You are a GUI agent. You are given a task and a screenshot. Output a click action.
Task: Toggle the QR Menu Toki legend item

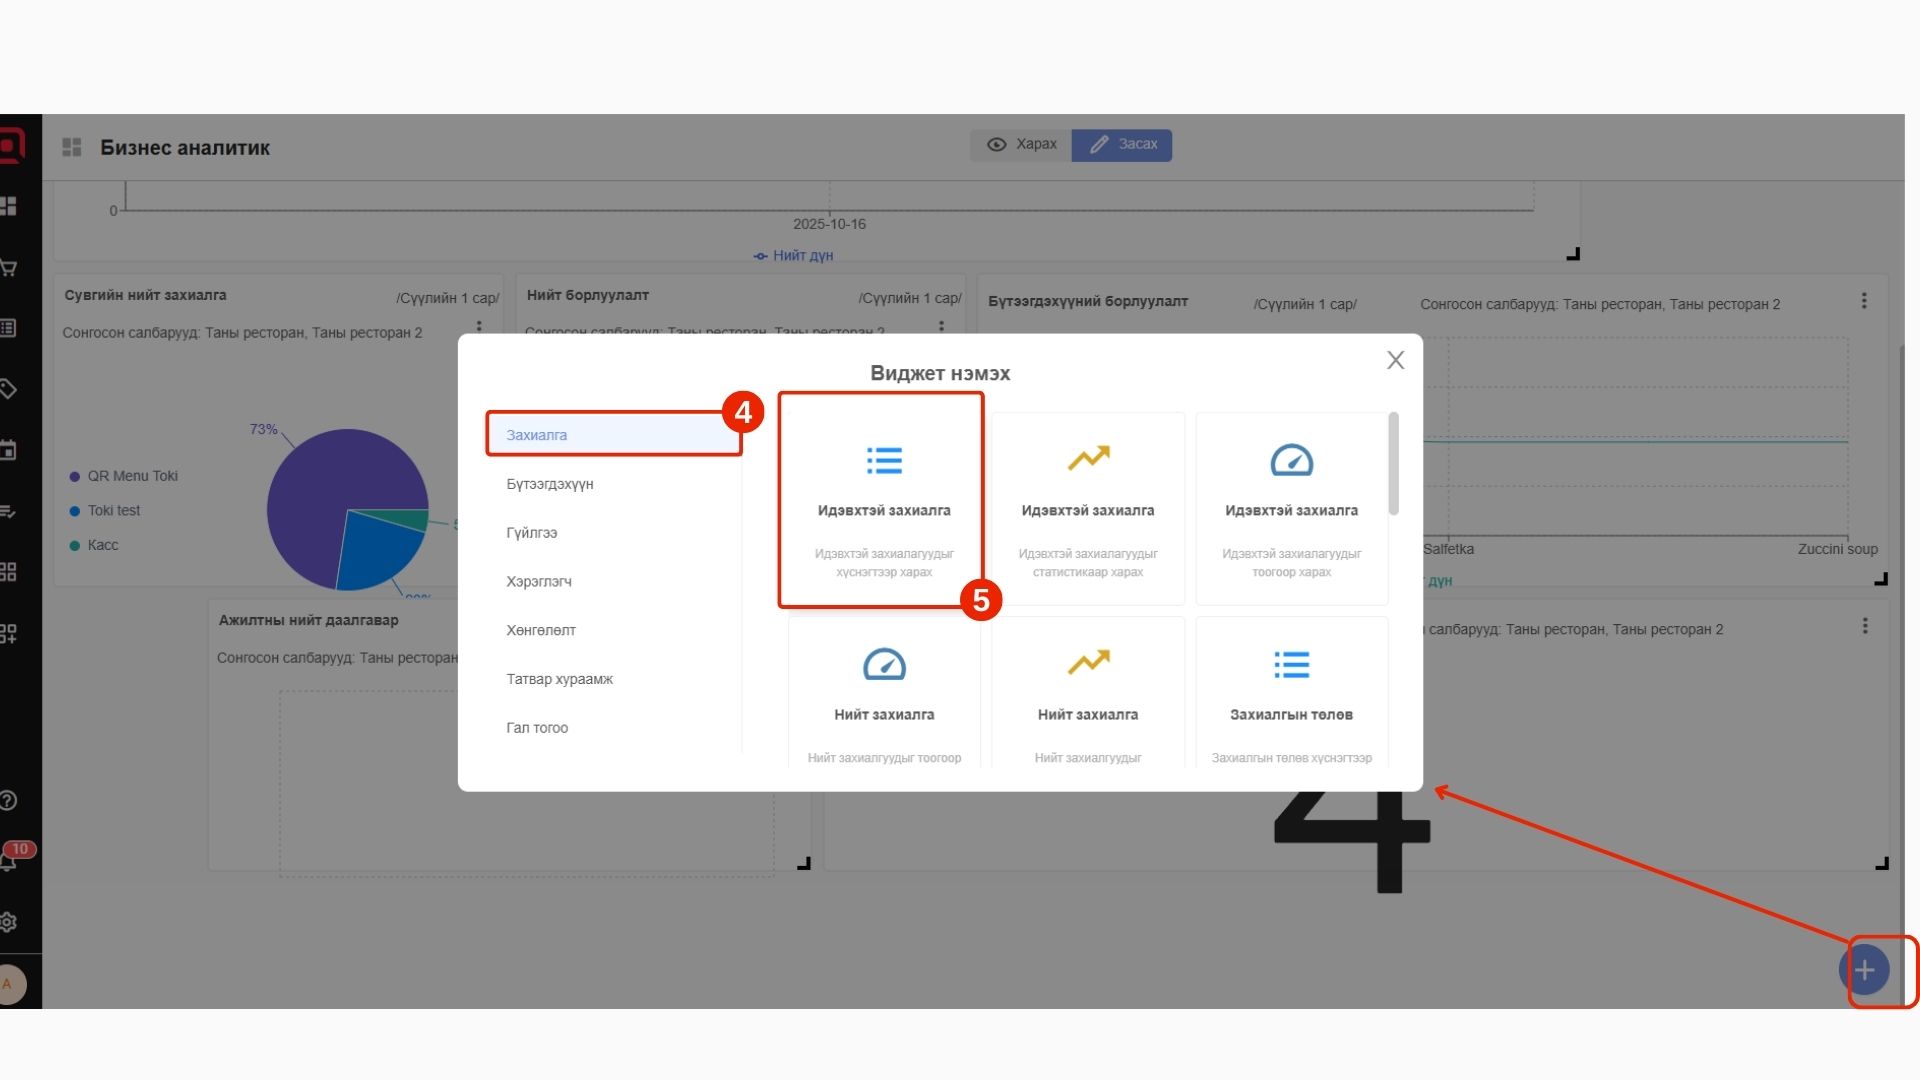tap(131, 476)
